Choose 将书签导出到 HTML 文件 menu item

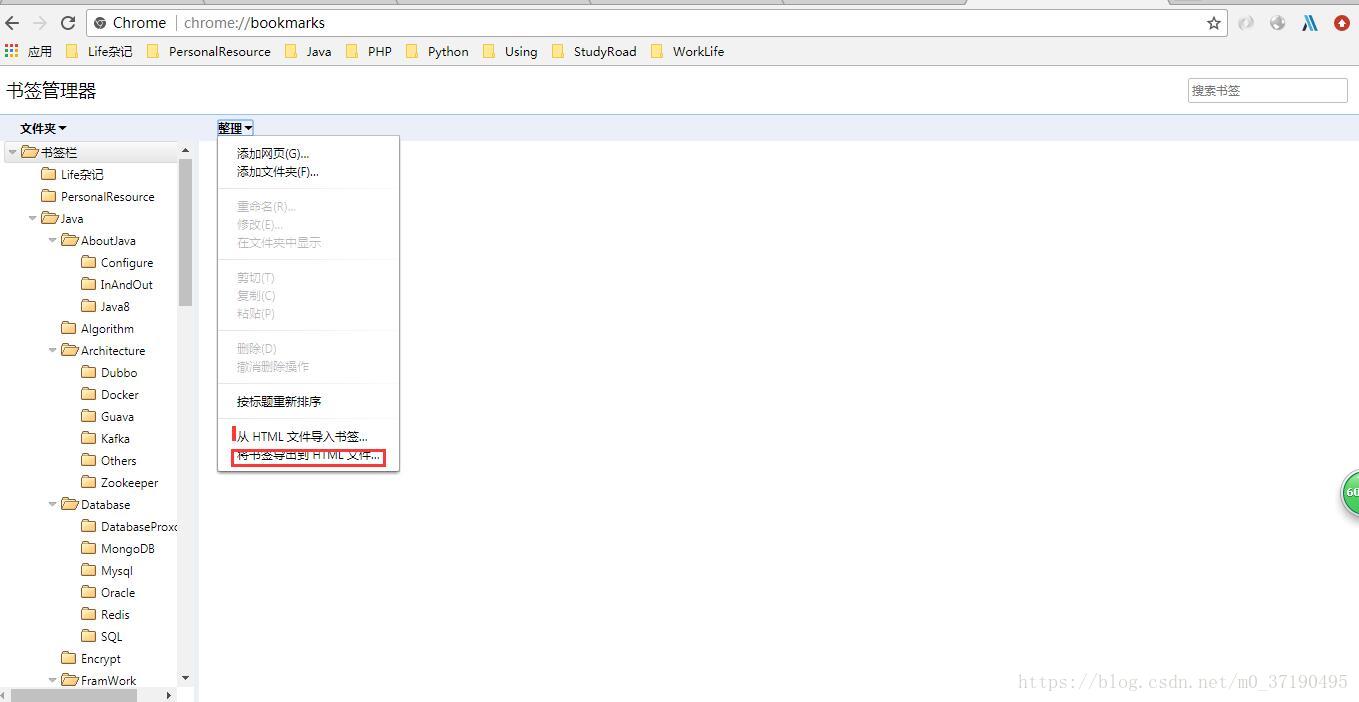pyautogui.click(x=308, y=456)
